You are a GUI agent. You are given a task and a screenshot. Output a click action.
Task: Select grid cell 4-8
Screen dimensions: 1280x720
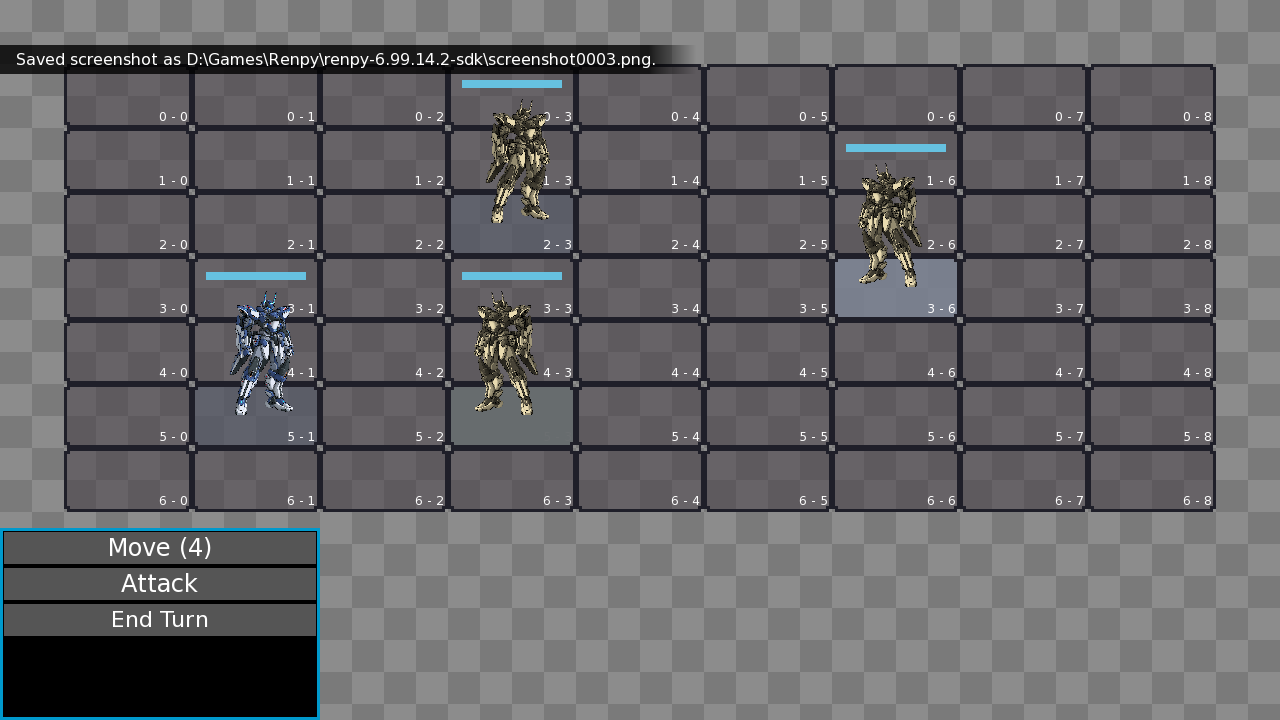pos(1152,352)
